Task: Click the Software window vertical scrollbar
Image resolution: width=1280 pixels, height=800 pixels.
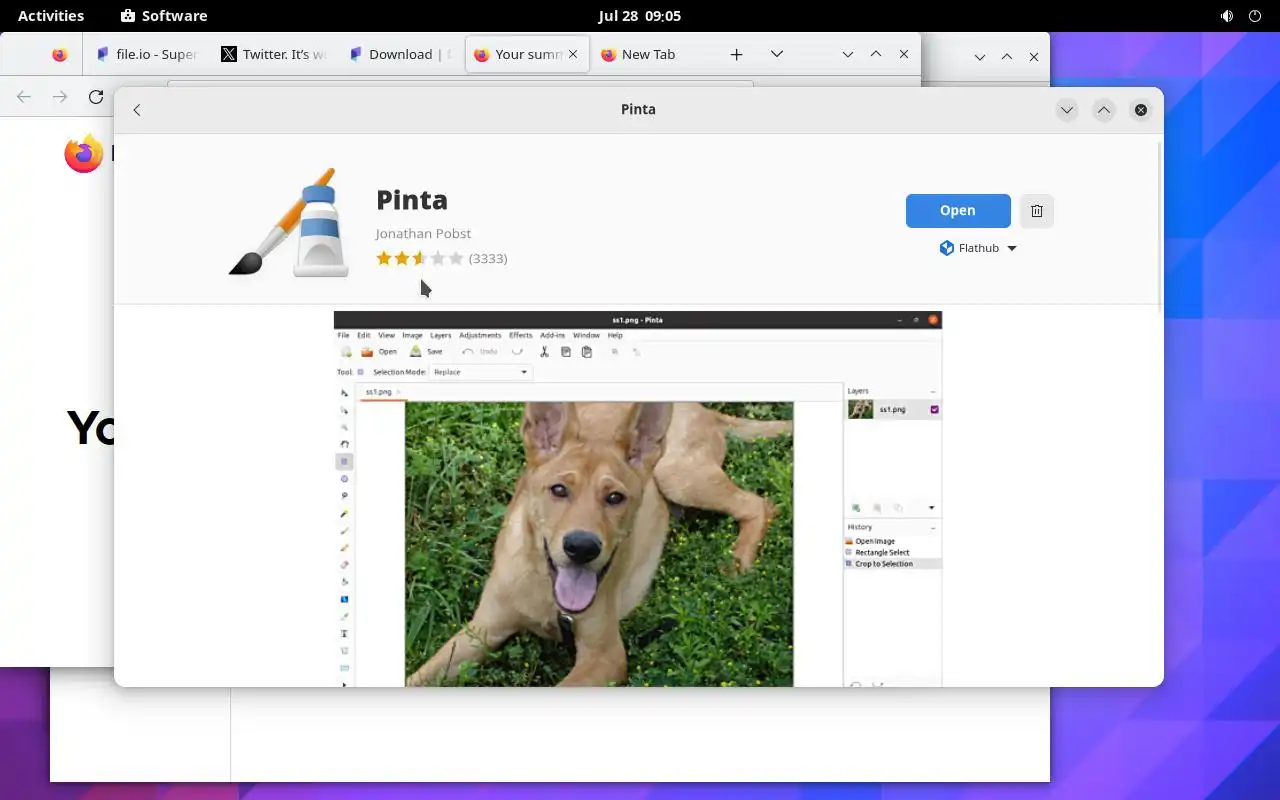Action: [1160, 228]
